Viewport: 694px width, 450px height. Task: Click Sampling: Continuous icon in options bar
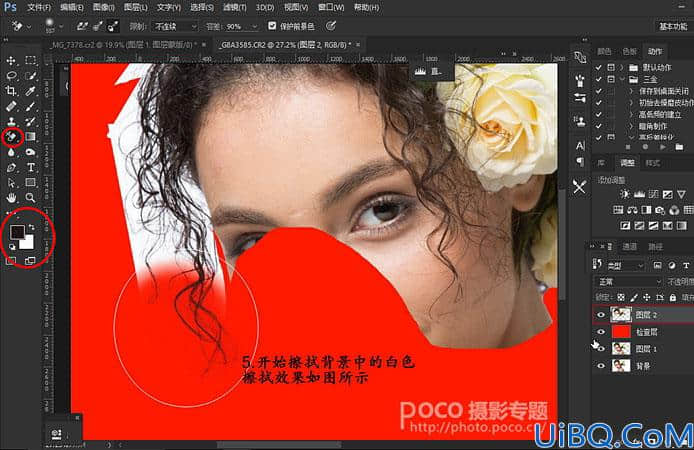click(81, 27)
